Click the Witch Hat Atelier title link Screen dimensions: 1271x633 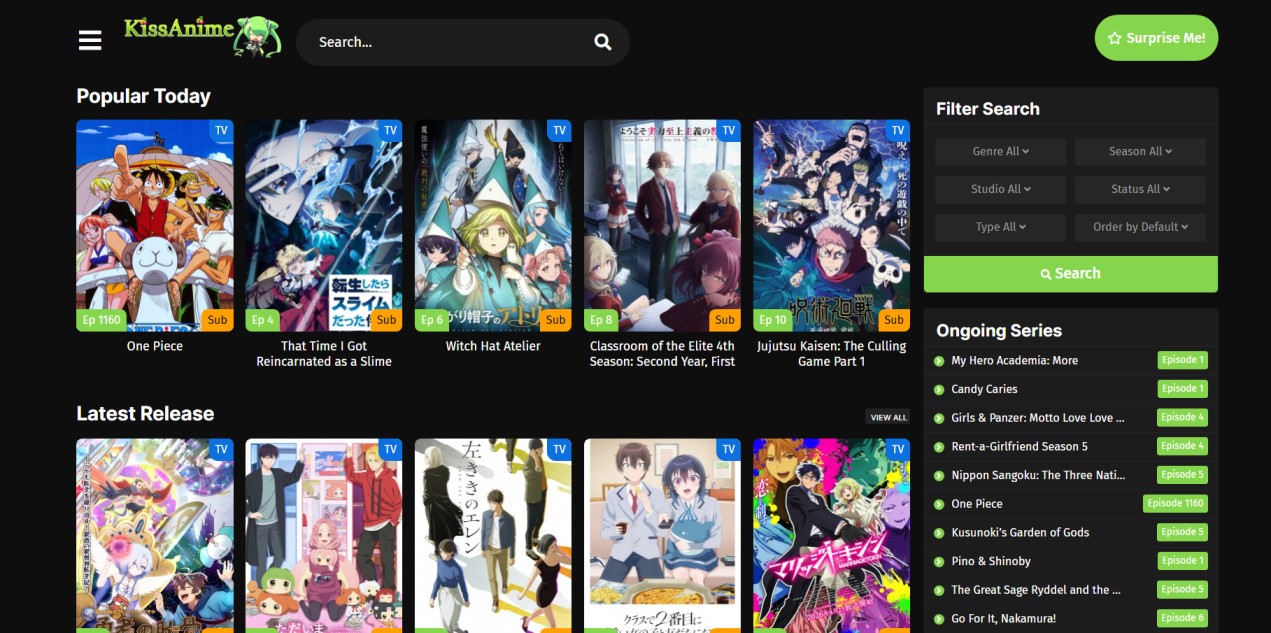493,346
